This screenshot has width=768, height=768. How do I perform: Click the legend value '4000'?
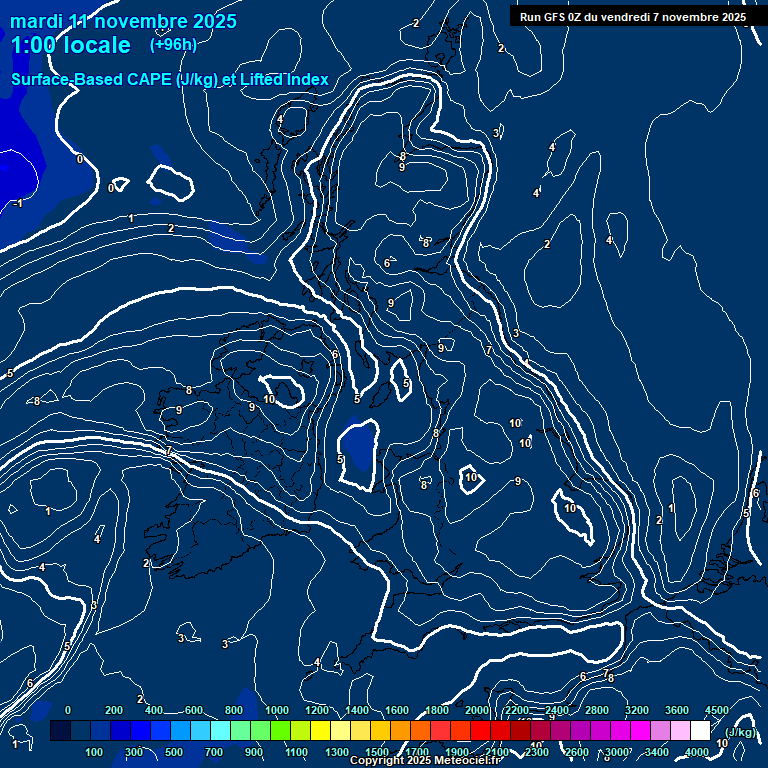696,752
